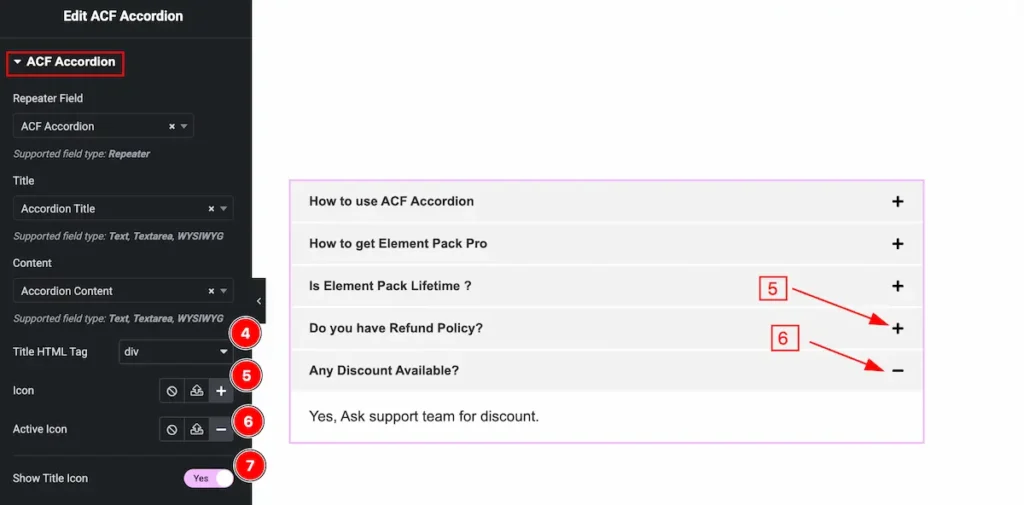Clear the Repeater Field selection
Image resolution: width=1024 pixels, height=505 pixels.
coord(172,127)
